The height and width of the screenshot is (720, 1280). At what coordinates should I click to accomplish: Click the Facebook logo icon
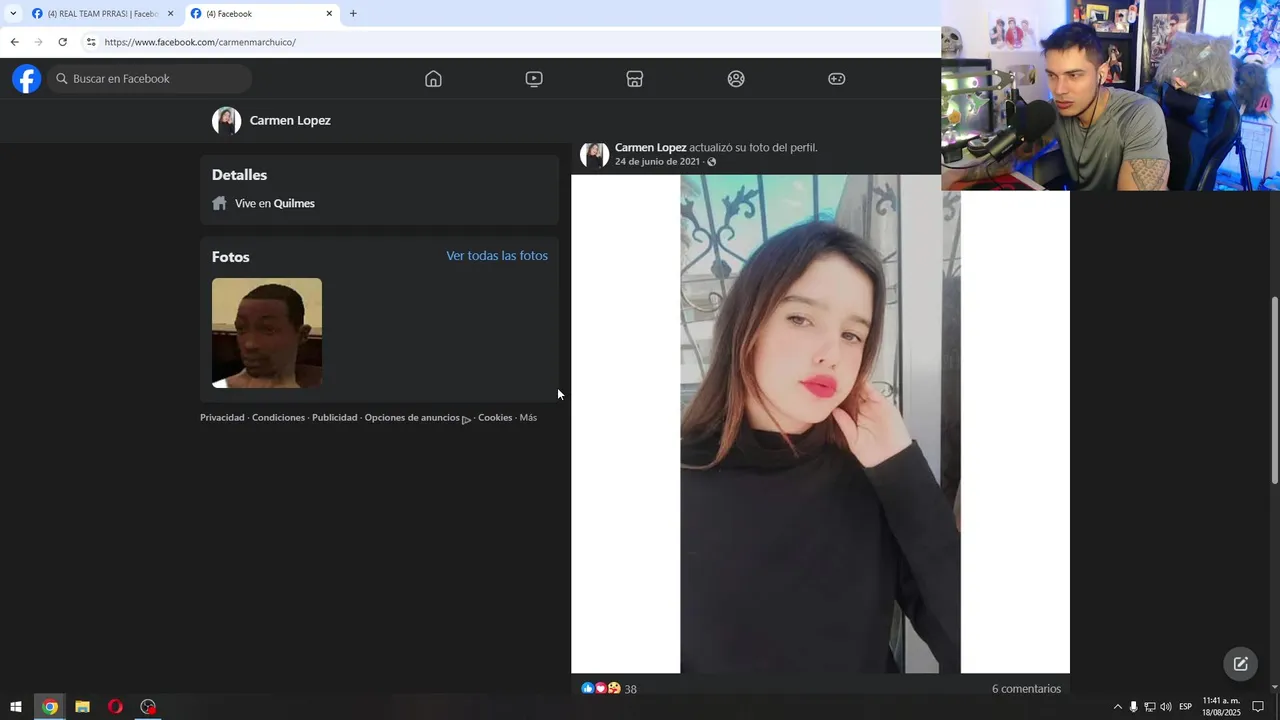coord(27,79)
